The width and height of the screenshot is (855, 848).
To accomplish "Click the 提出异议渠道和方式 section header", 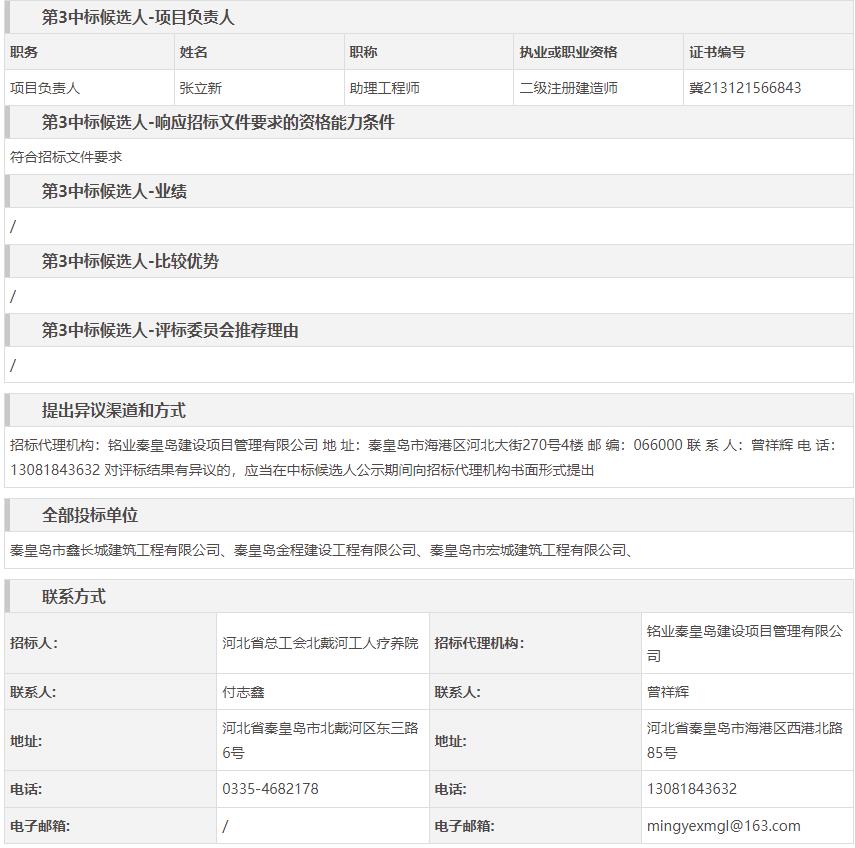I will click(113, 410).
